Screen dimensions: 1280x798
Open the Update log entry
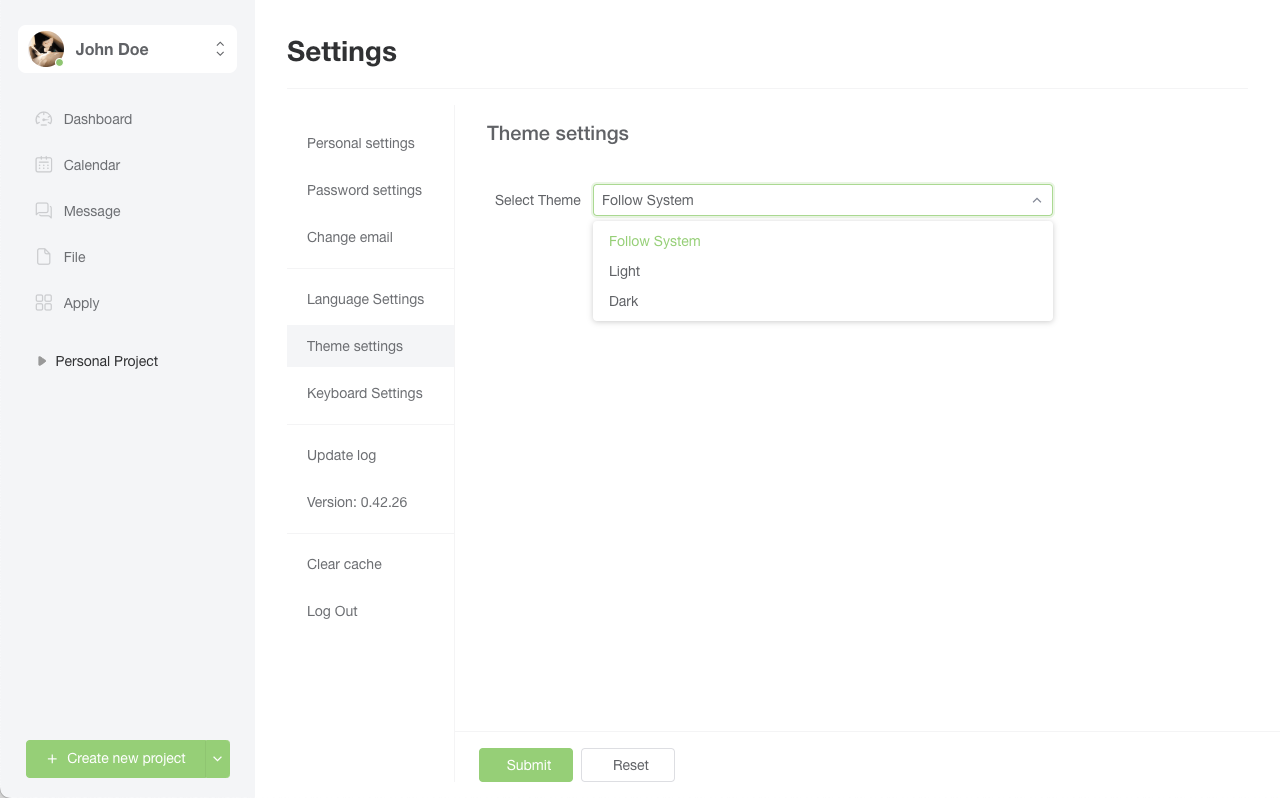click(x=370, y=455)
